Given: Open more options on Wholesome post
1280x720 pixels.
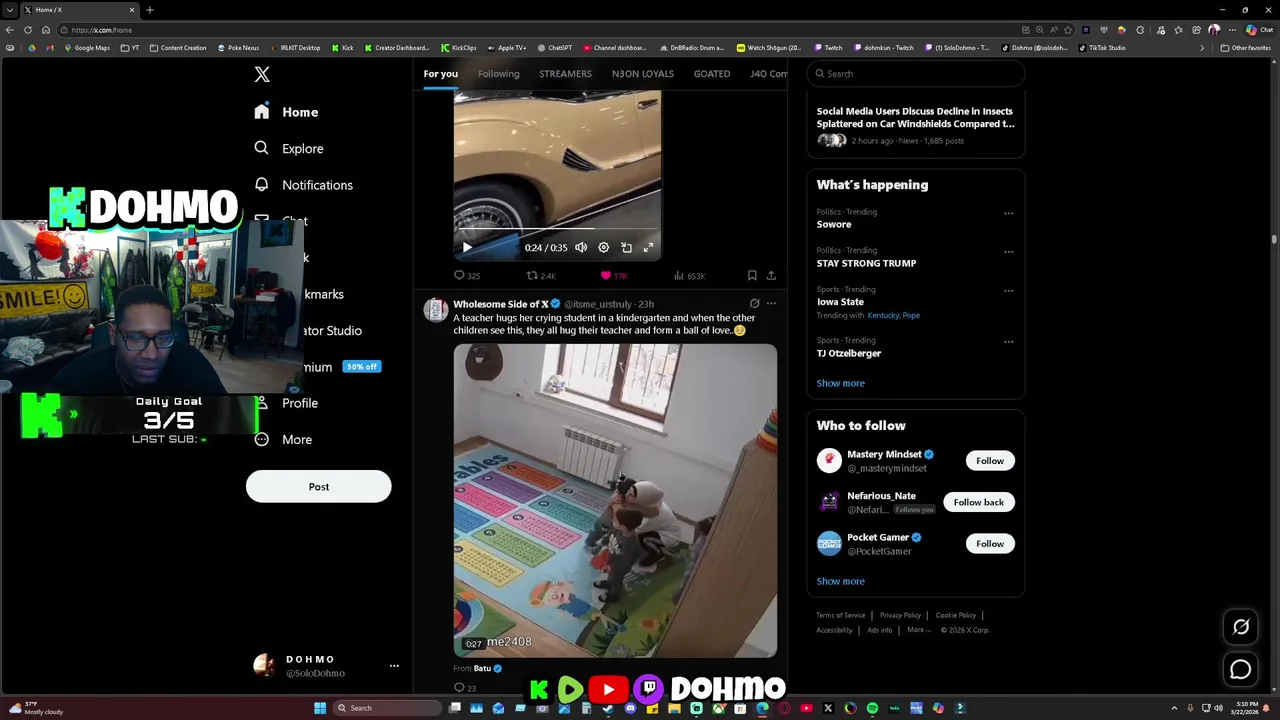Looking at the screenshot, I should tap(771, 304).
